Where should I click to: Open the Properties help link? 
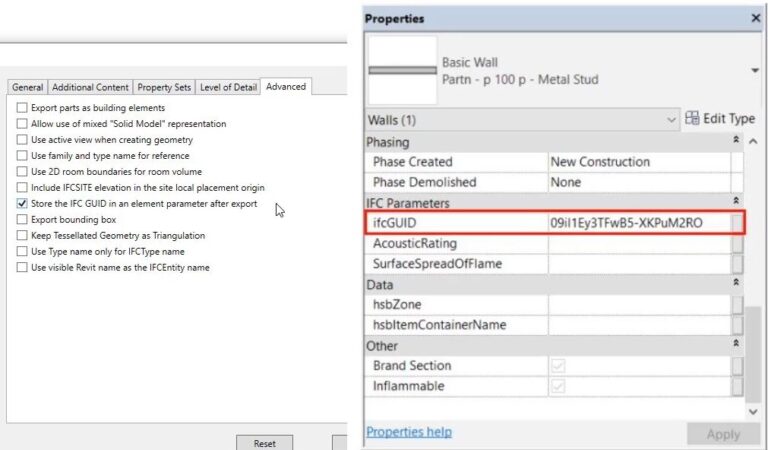408,432
